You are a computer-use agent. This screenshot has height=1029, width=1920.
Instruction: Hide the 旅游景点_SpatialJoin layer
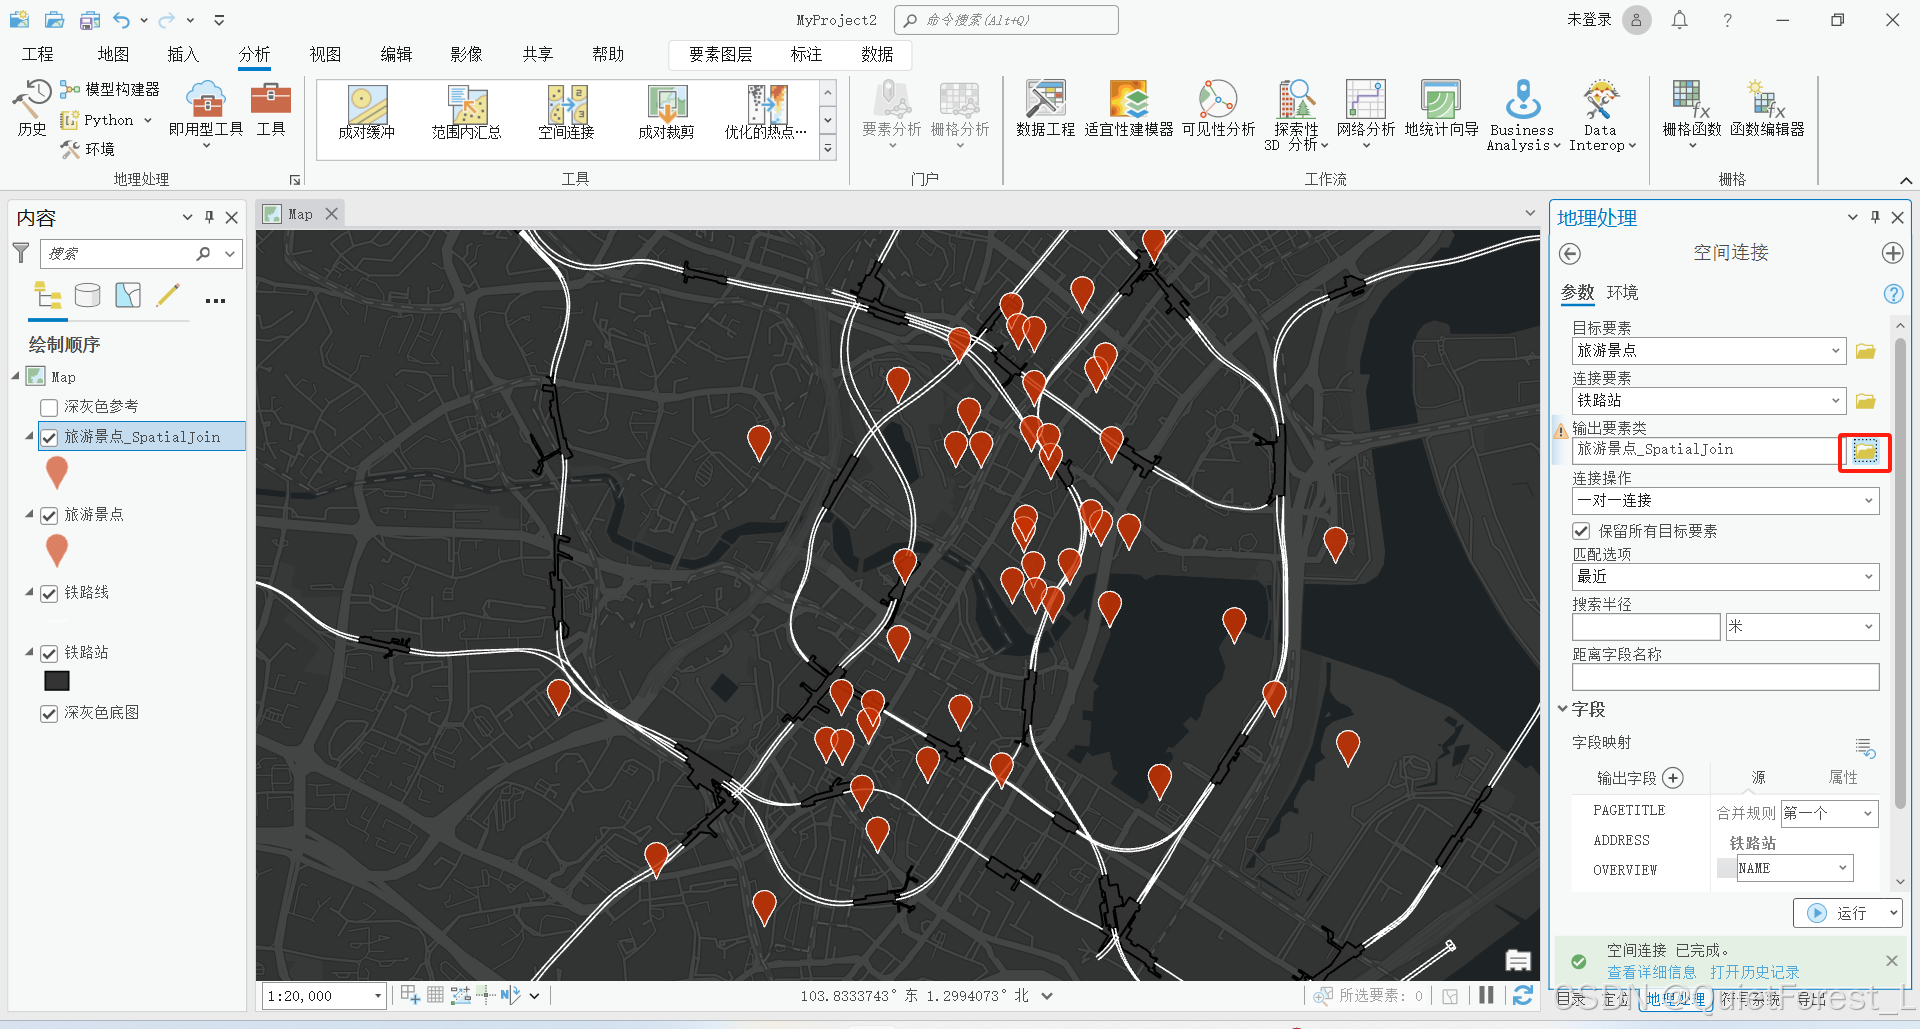click(x=49, y=437)
